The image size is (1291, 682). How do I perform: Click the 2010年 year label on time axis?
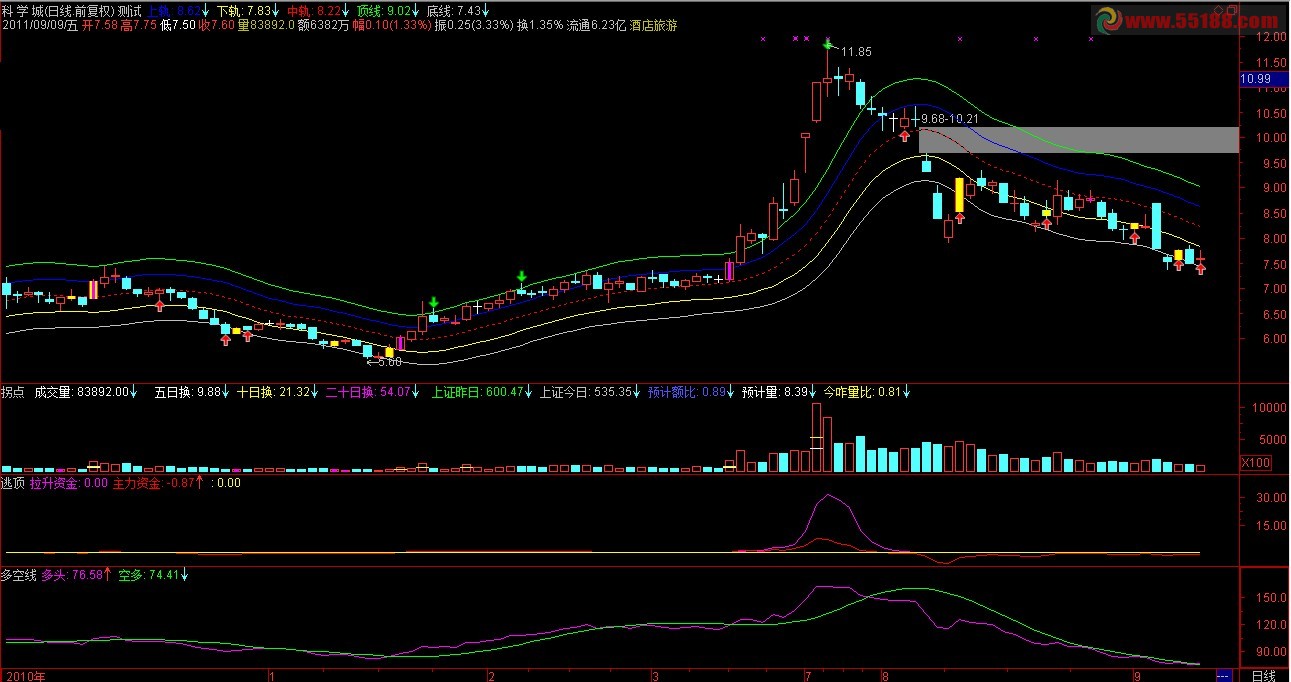24,675
